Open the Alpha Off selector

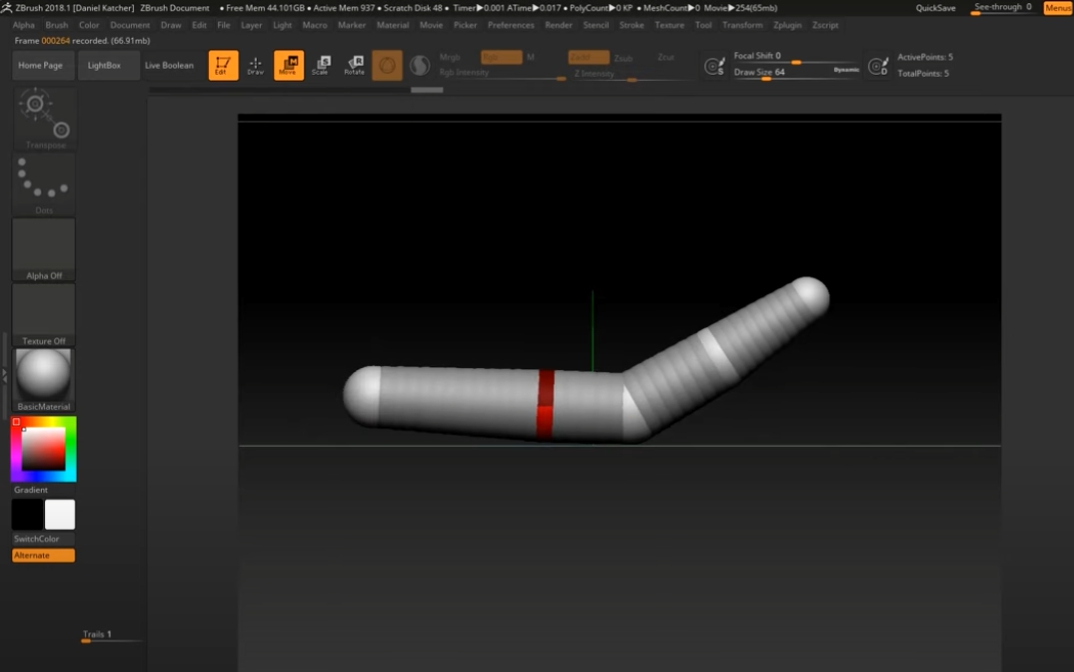tap(44, 249)
